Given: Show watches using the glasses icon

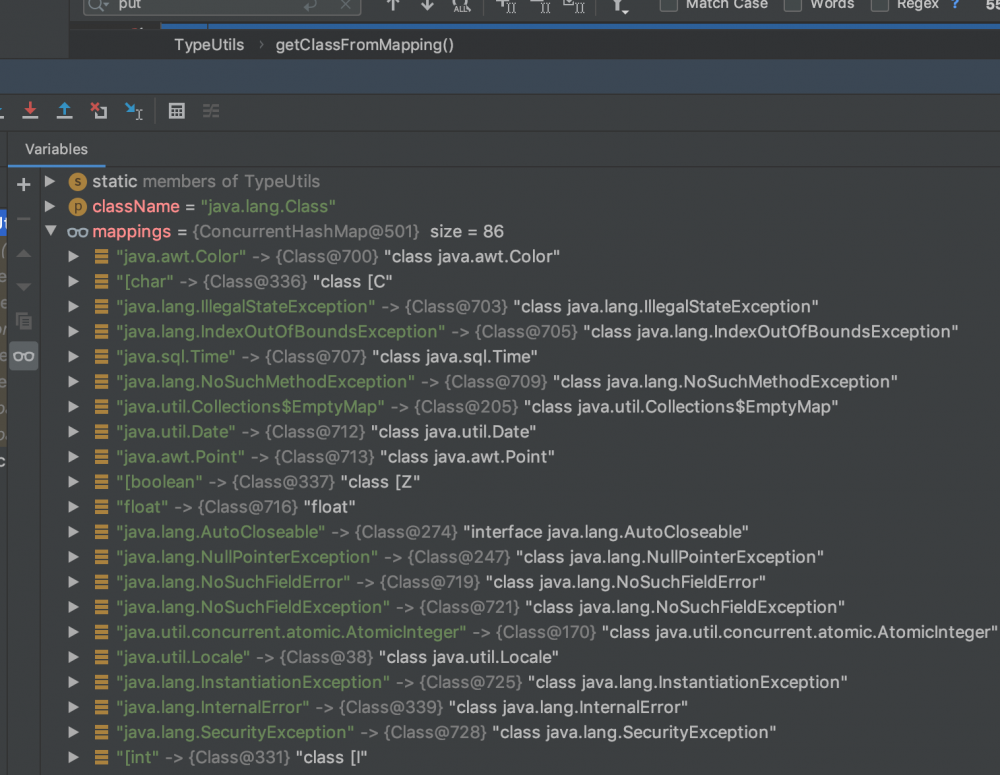Looking at the screenshot, I should (23, 355).
